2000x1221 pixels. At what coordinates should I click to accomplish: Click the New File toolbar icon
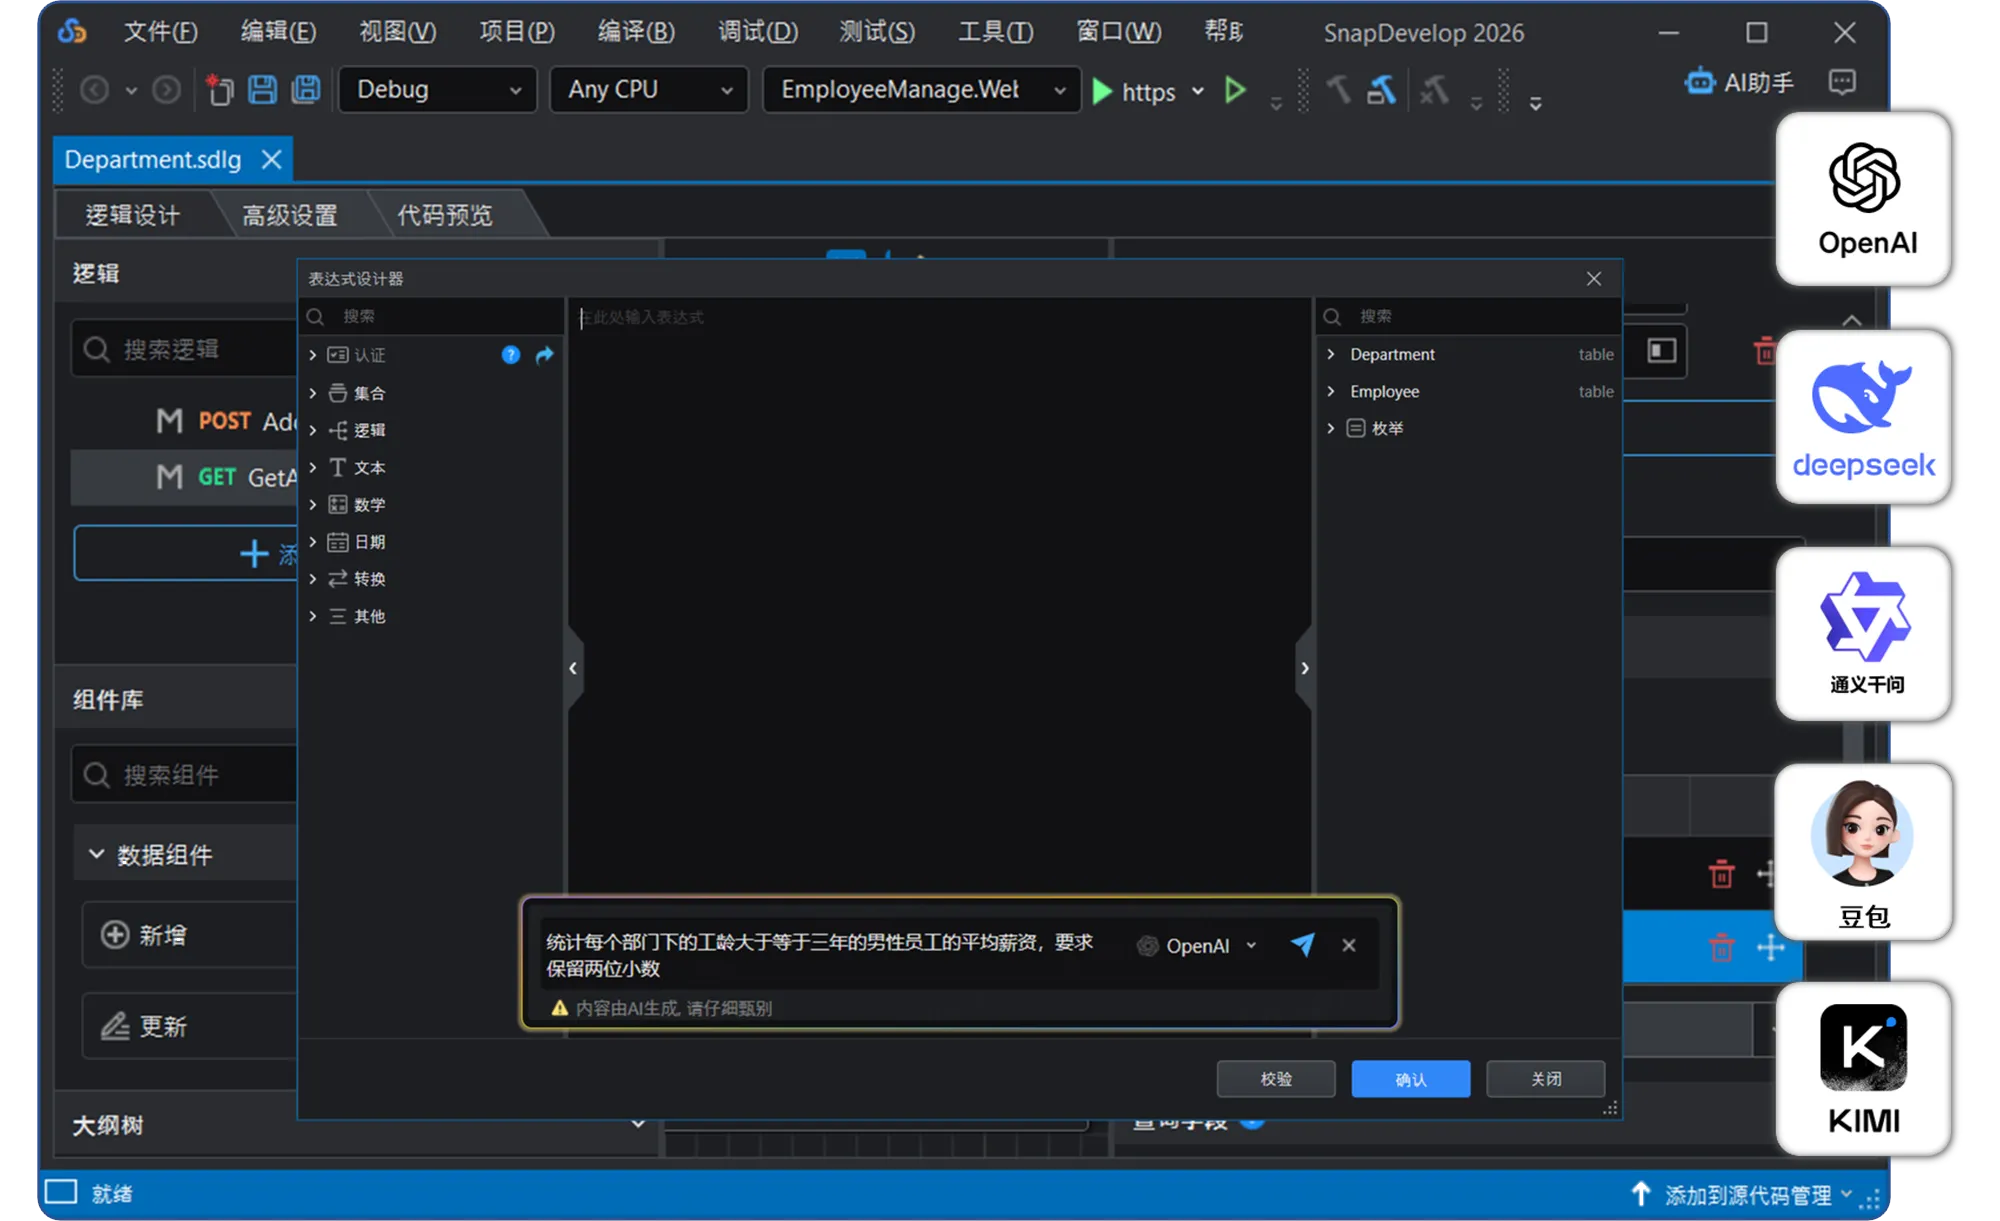(x=219, y=89)
